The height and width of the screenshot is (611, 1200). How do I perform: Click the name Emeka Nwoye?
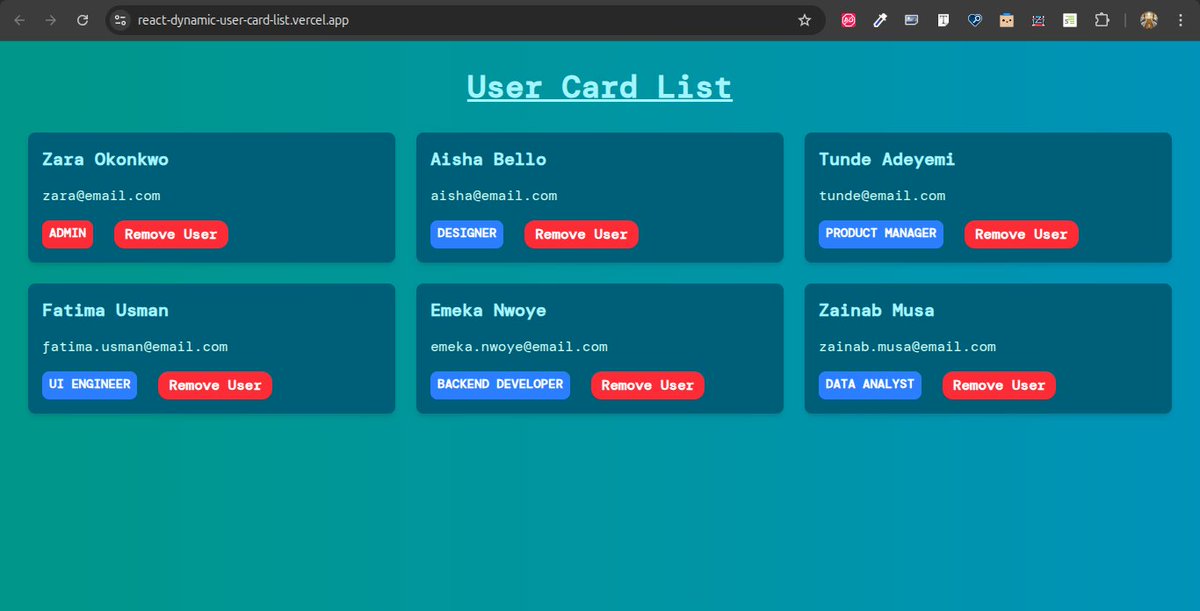(x=489, y=311)
